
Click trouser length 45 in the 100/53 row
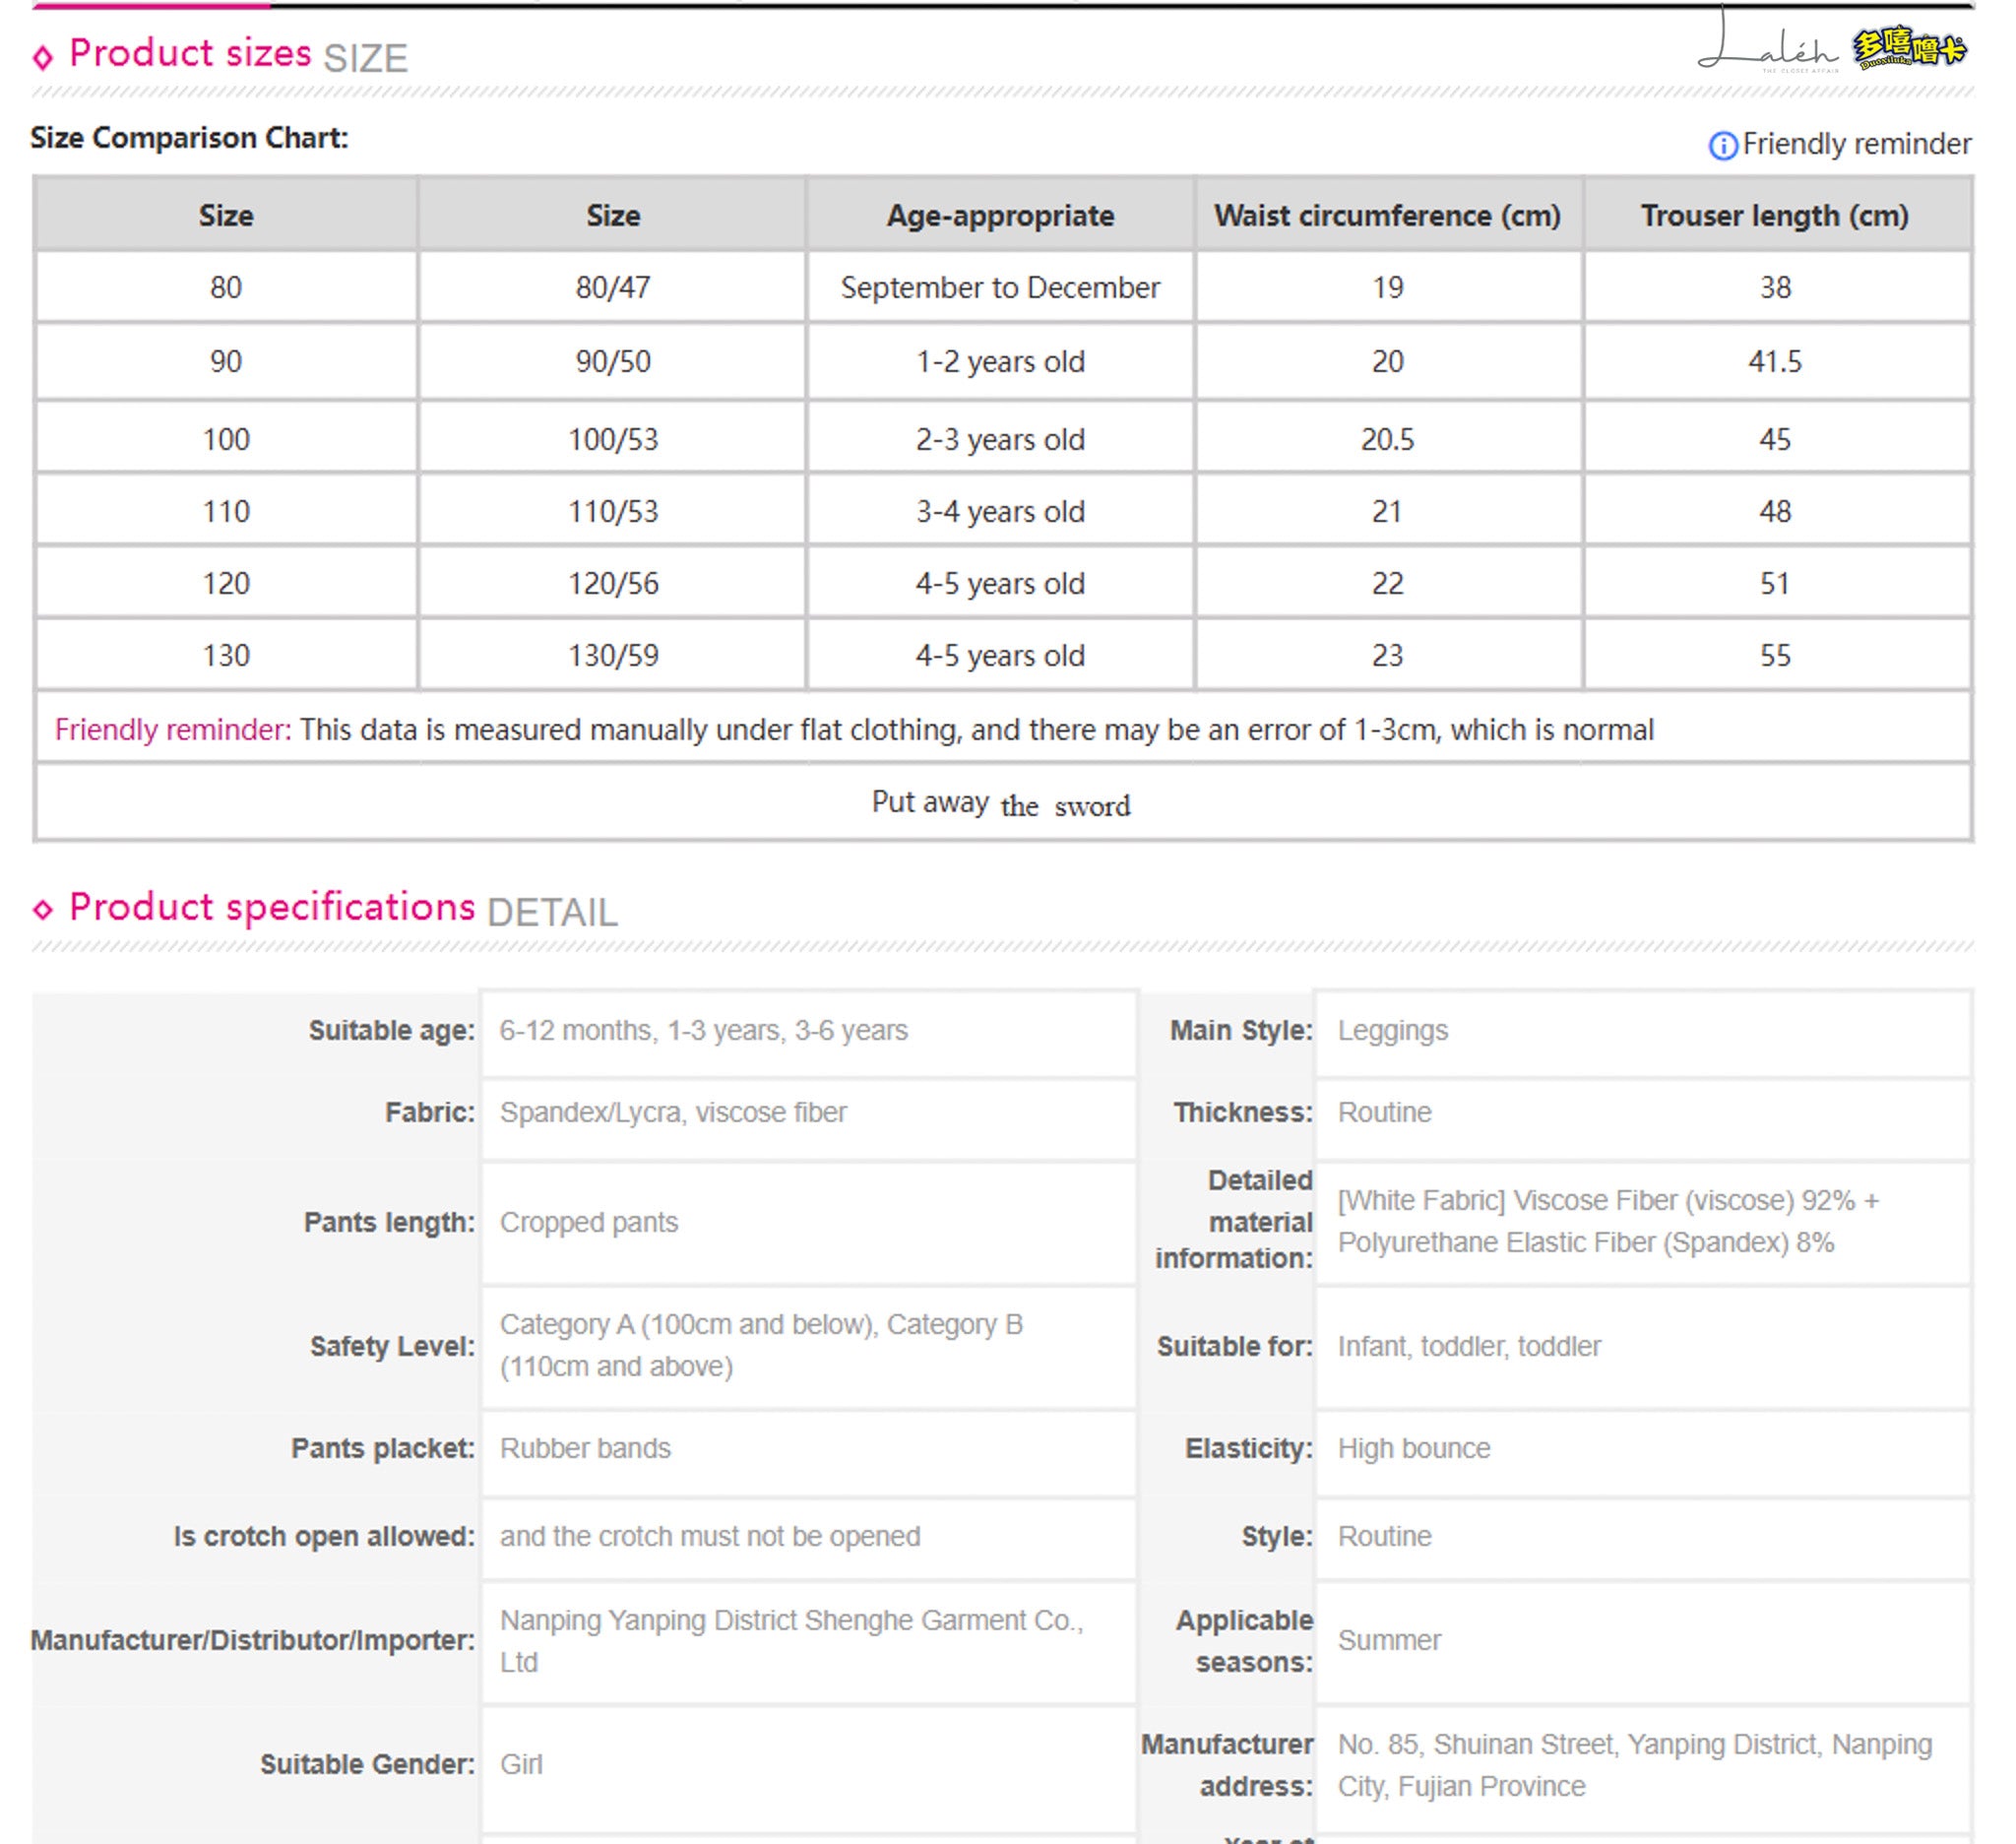[x=1775, y=439]
